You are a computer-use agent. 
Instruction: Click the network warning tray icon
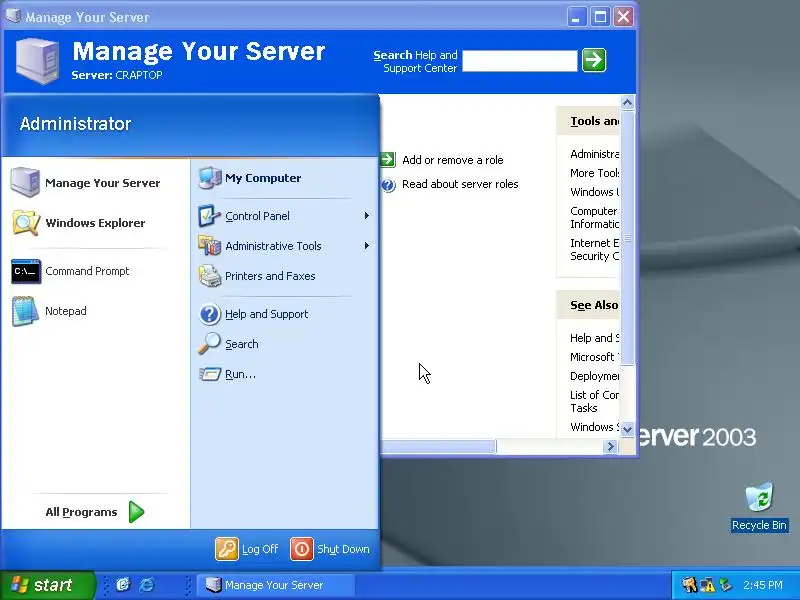point(708,585)
